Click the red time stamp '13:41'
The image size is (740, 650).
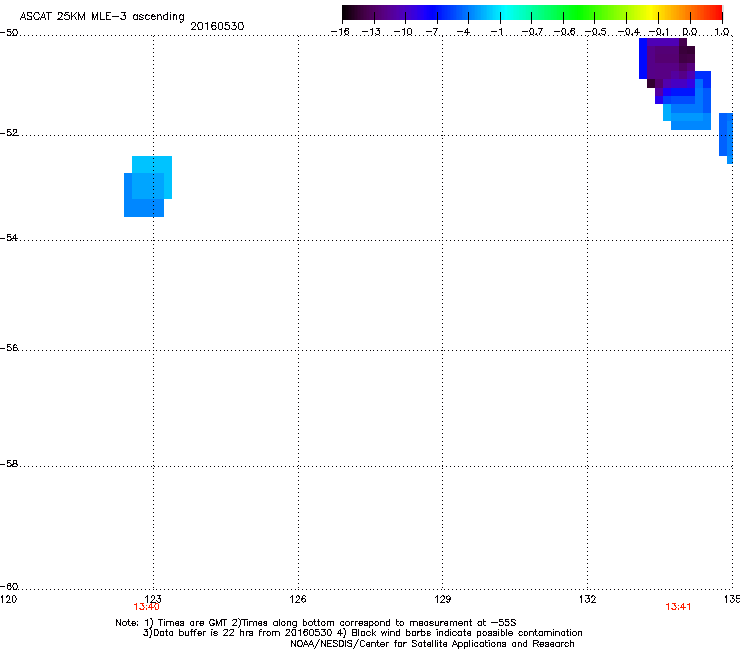(x=678, y=607)
